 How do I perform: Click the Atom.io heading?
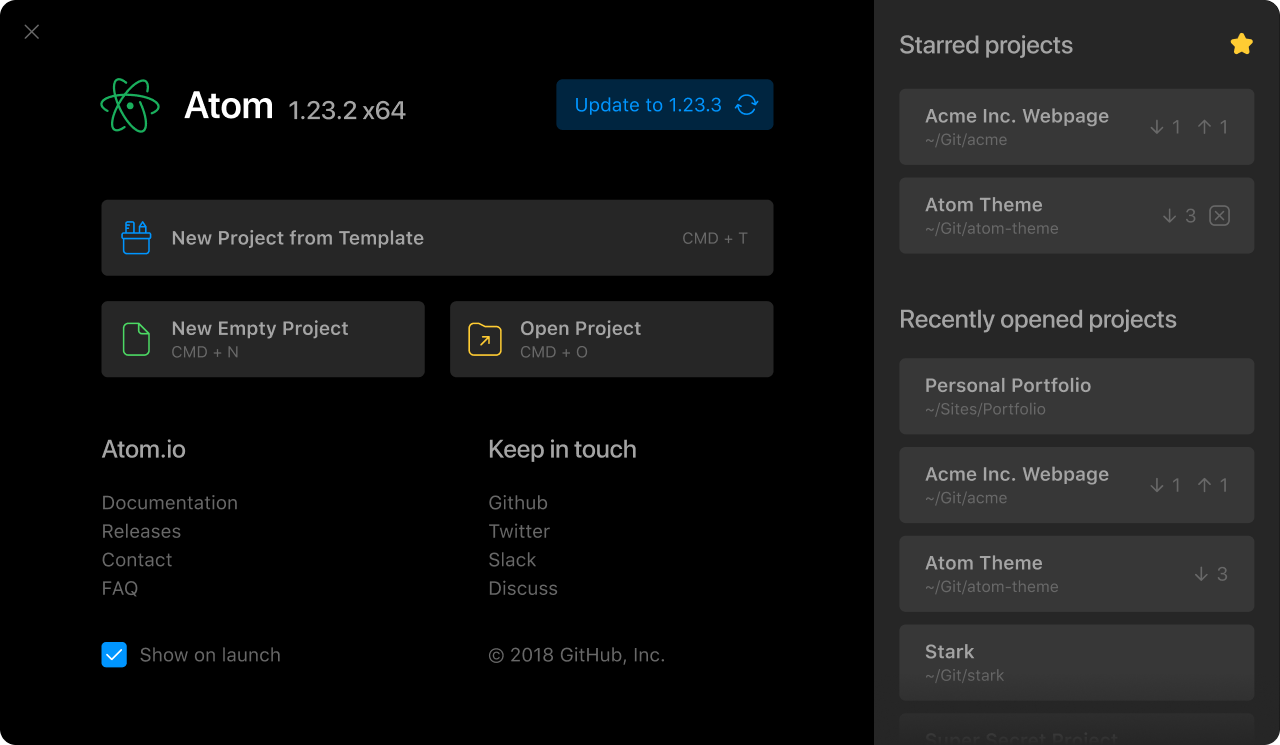point(143,450)
